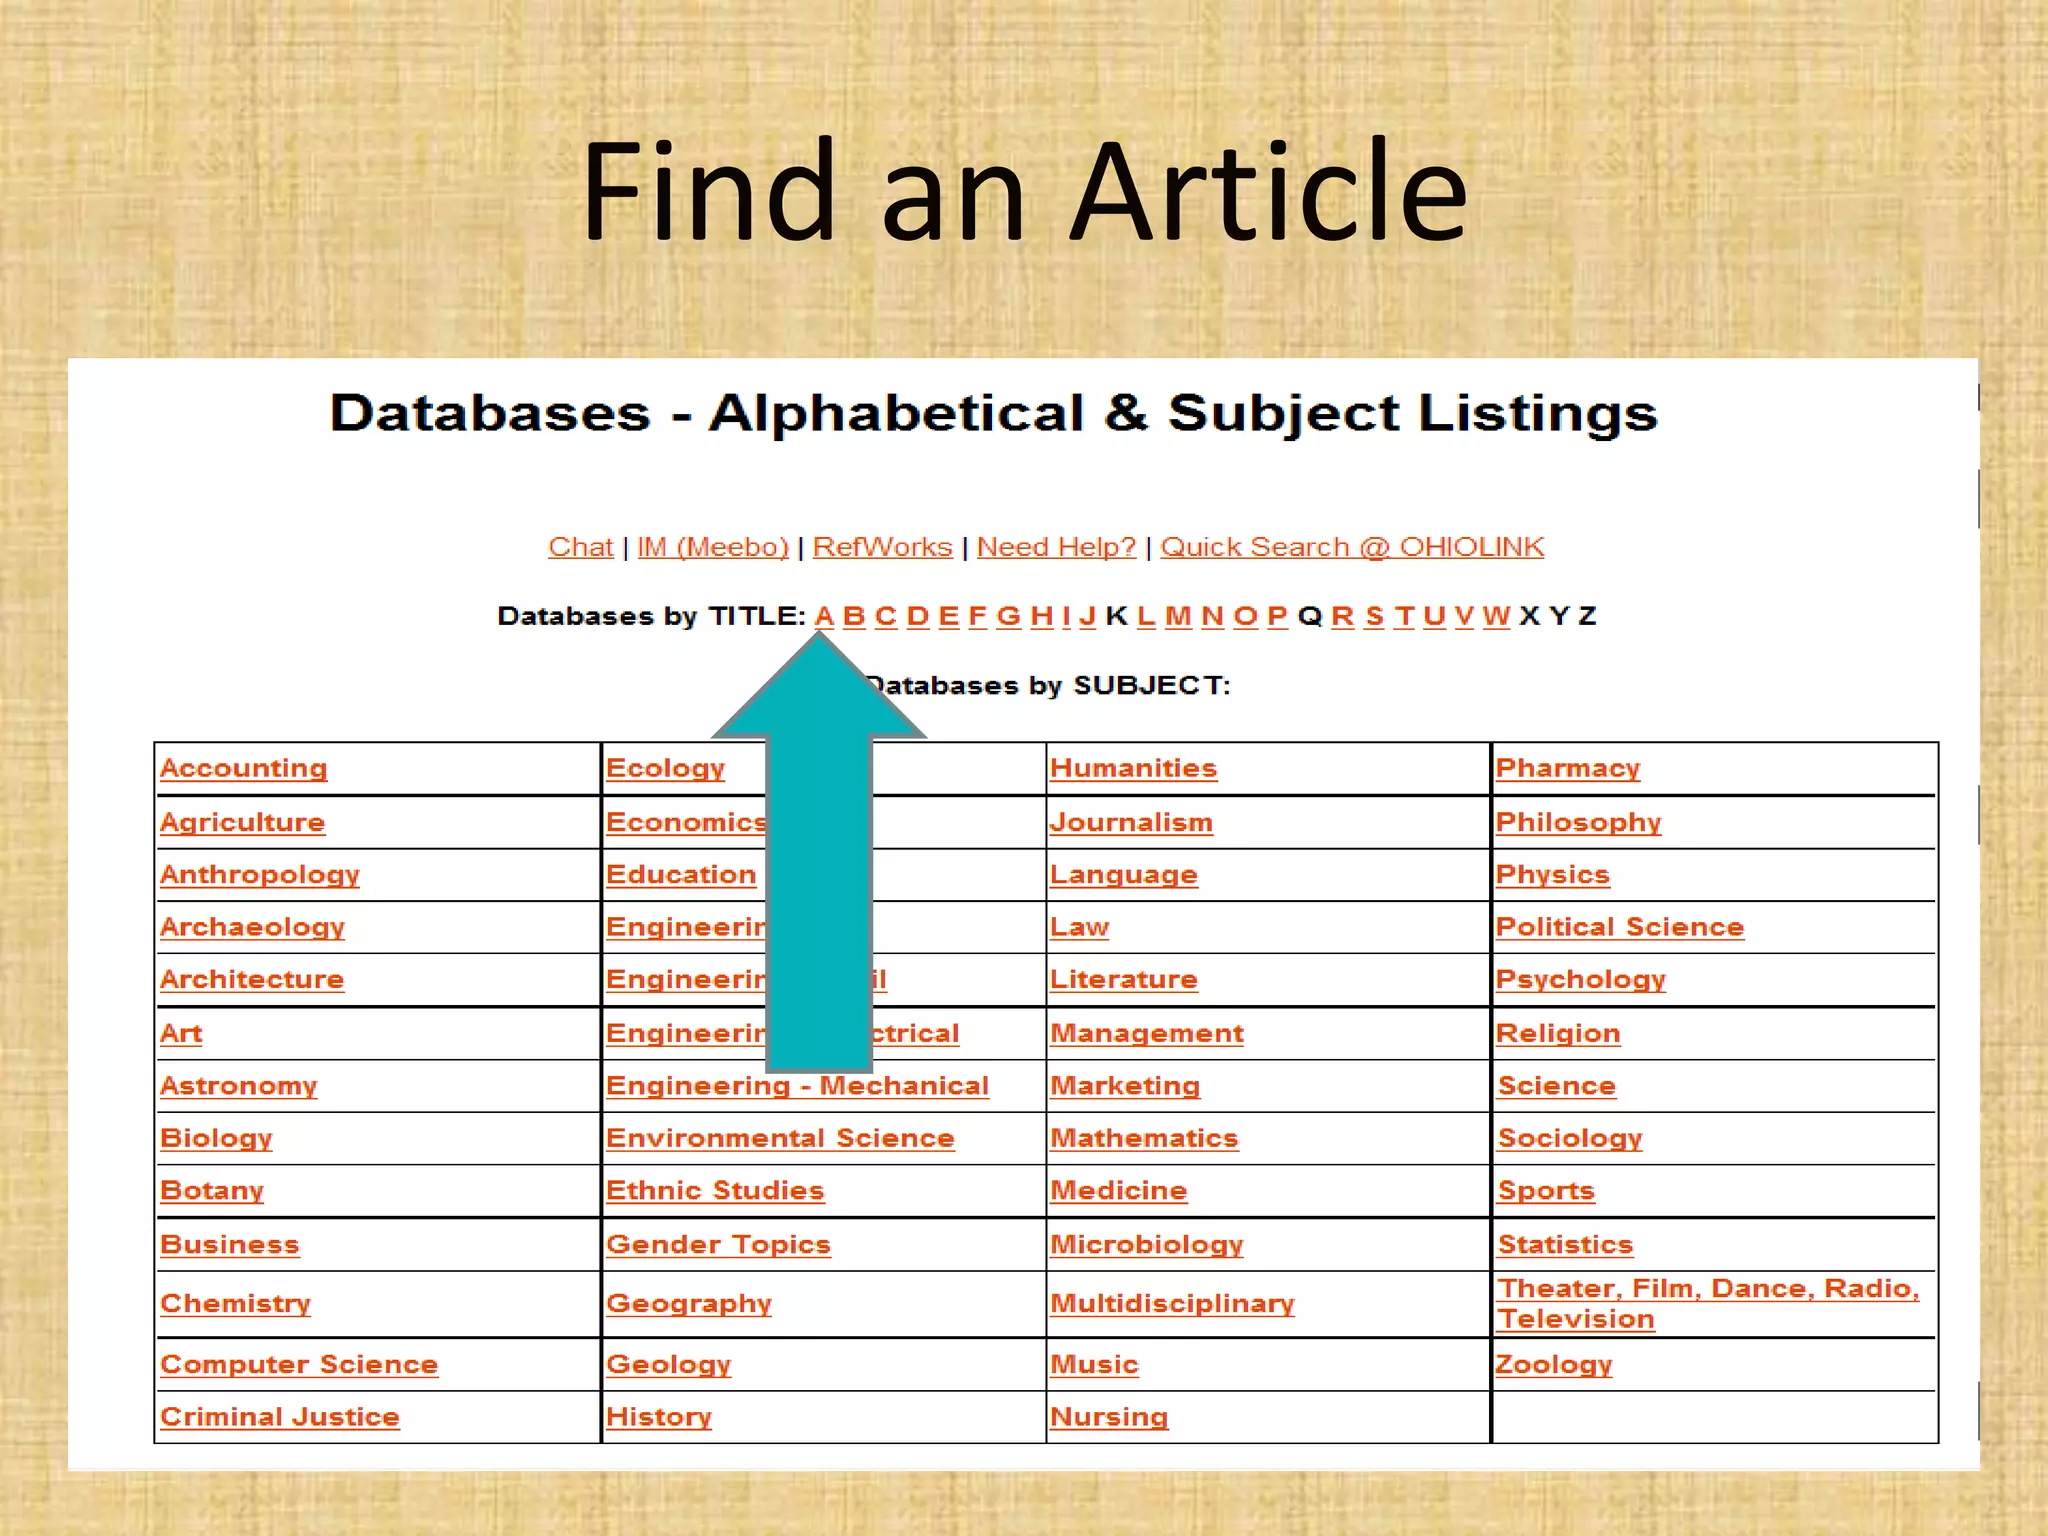This screenshot has width=2048, height=1536.
Task: Select the Journalism subject
Action: tap(1131, 822)
